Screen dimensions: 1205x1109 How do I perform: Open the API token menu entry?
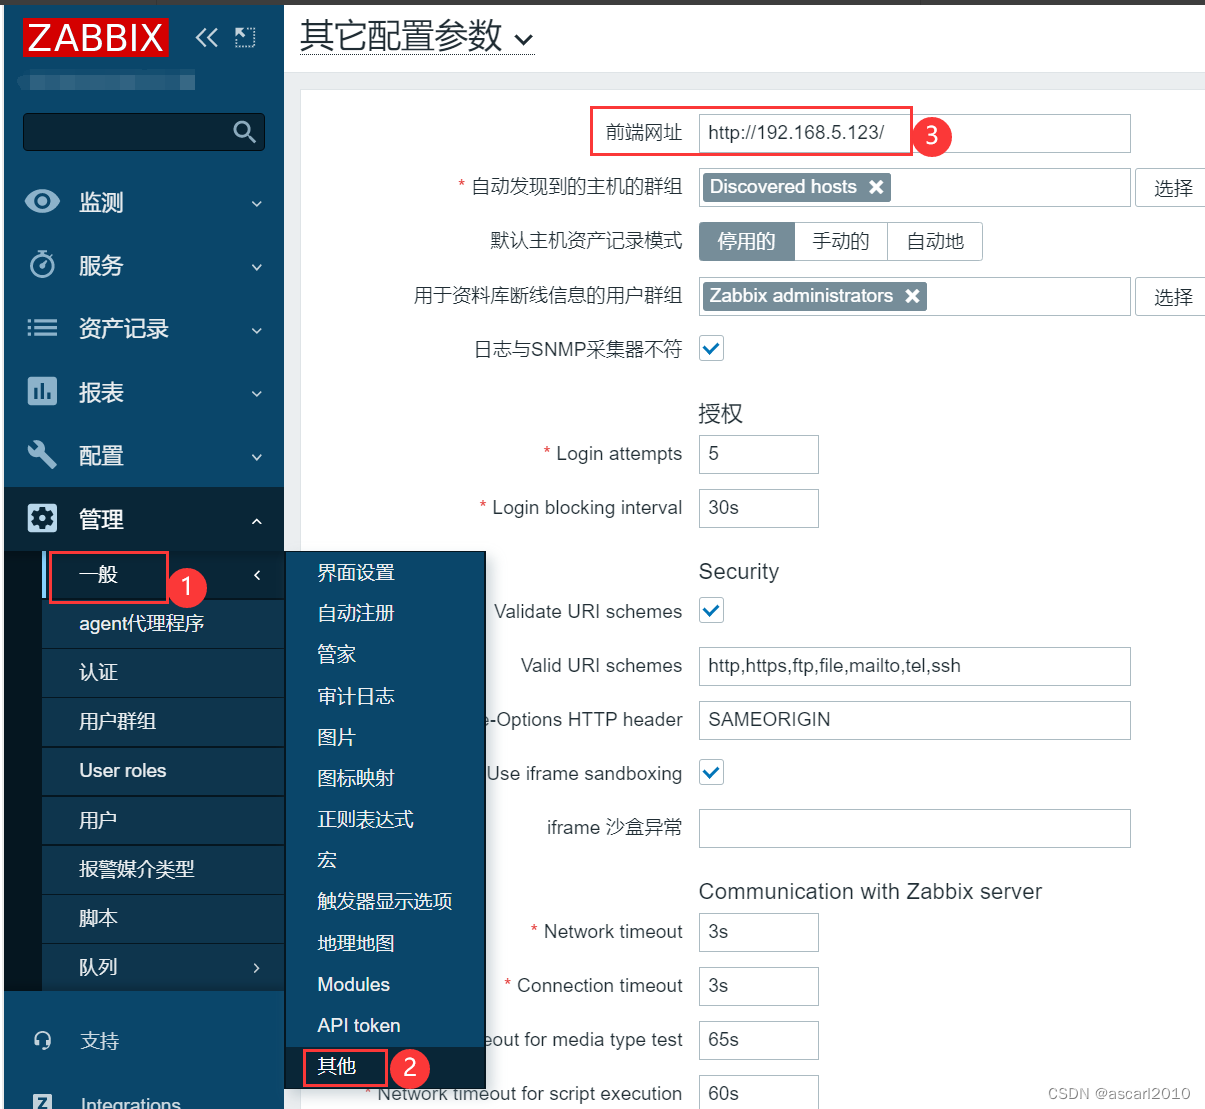pos(359,1025)
